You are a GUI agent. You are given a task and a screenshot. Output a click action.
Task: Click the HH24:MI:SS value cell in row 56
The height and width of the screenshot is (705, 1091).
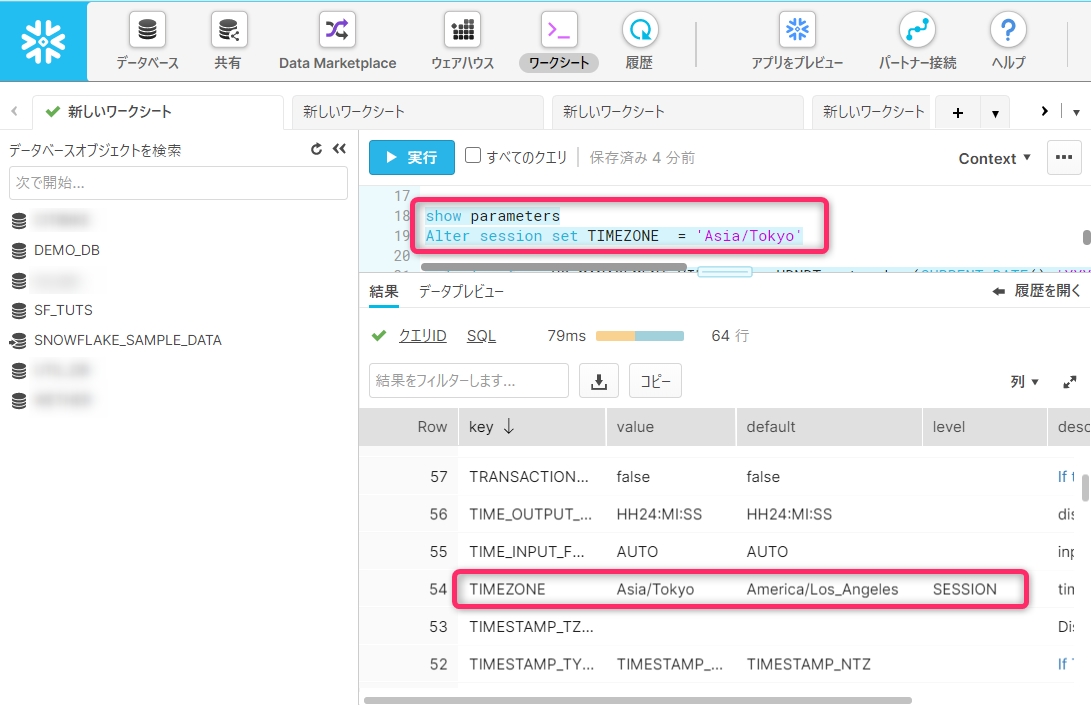[x=659, y=514]
